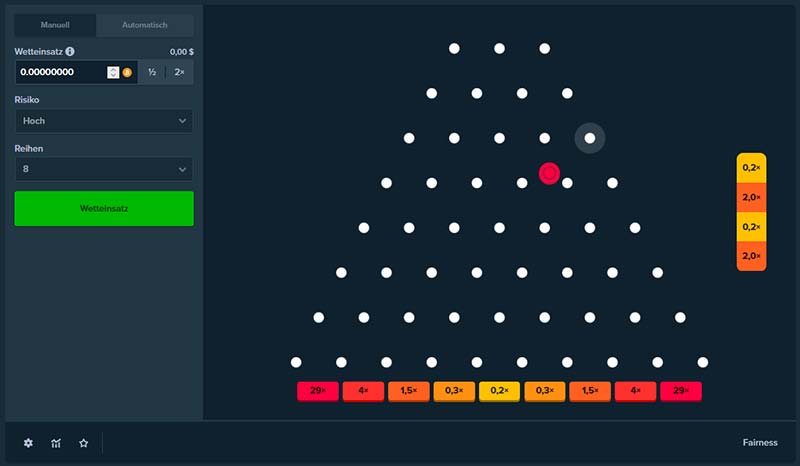Screen dimensions: 800x466
Task: Open the Risiko dropdown showing Hoch
Action: pyautogui.click(x=104, y=121)
